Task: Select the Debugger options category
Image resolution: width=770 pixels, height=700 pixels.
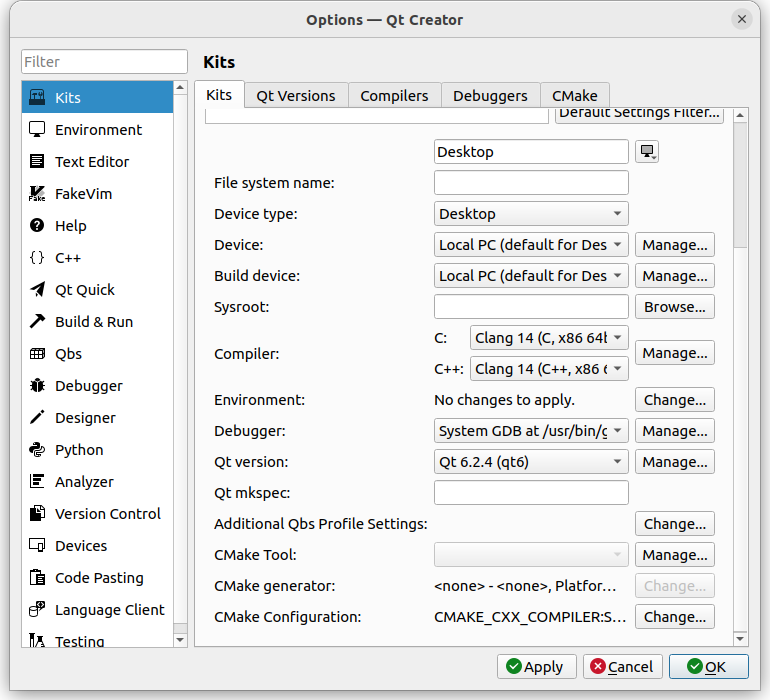Action: coord(97,386)
